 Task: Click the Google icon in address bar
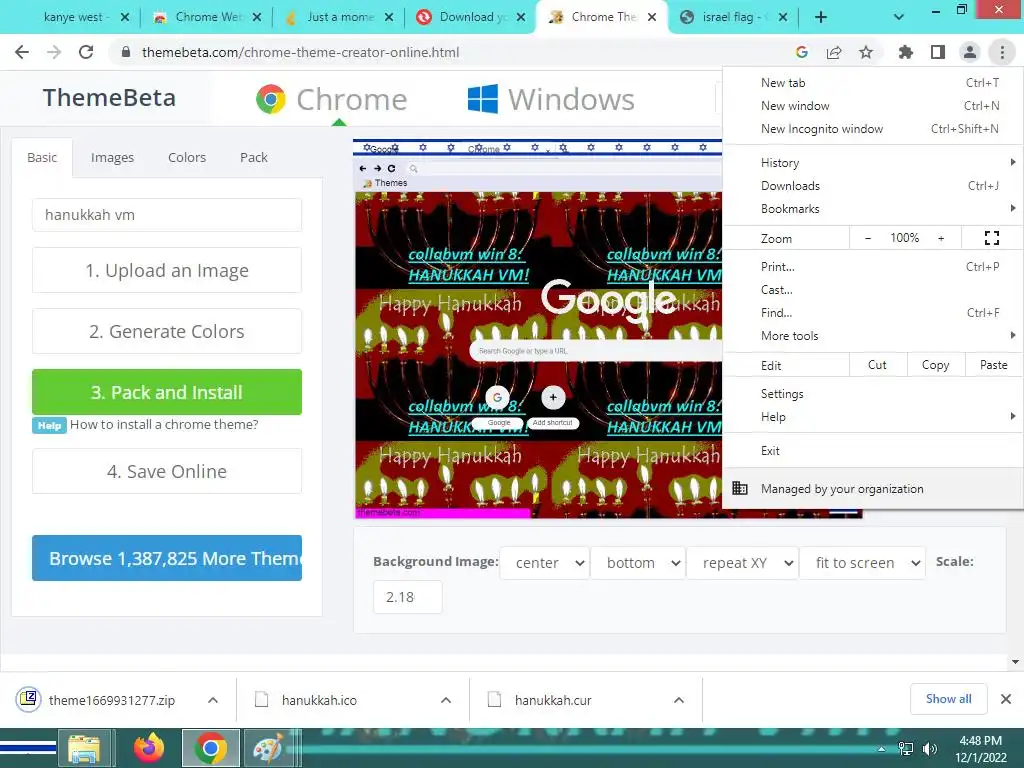click(802, 52)
